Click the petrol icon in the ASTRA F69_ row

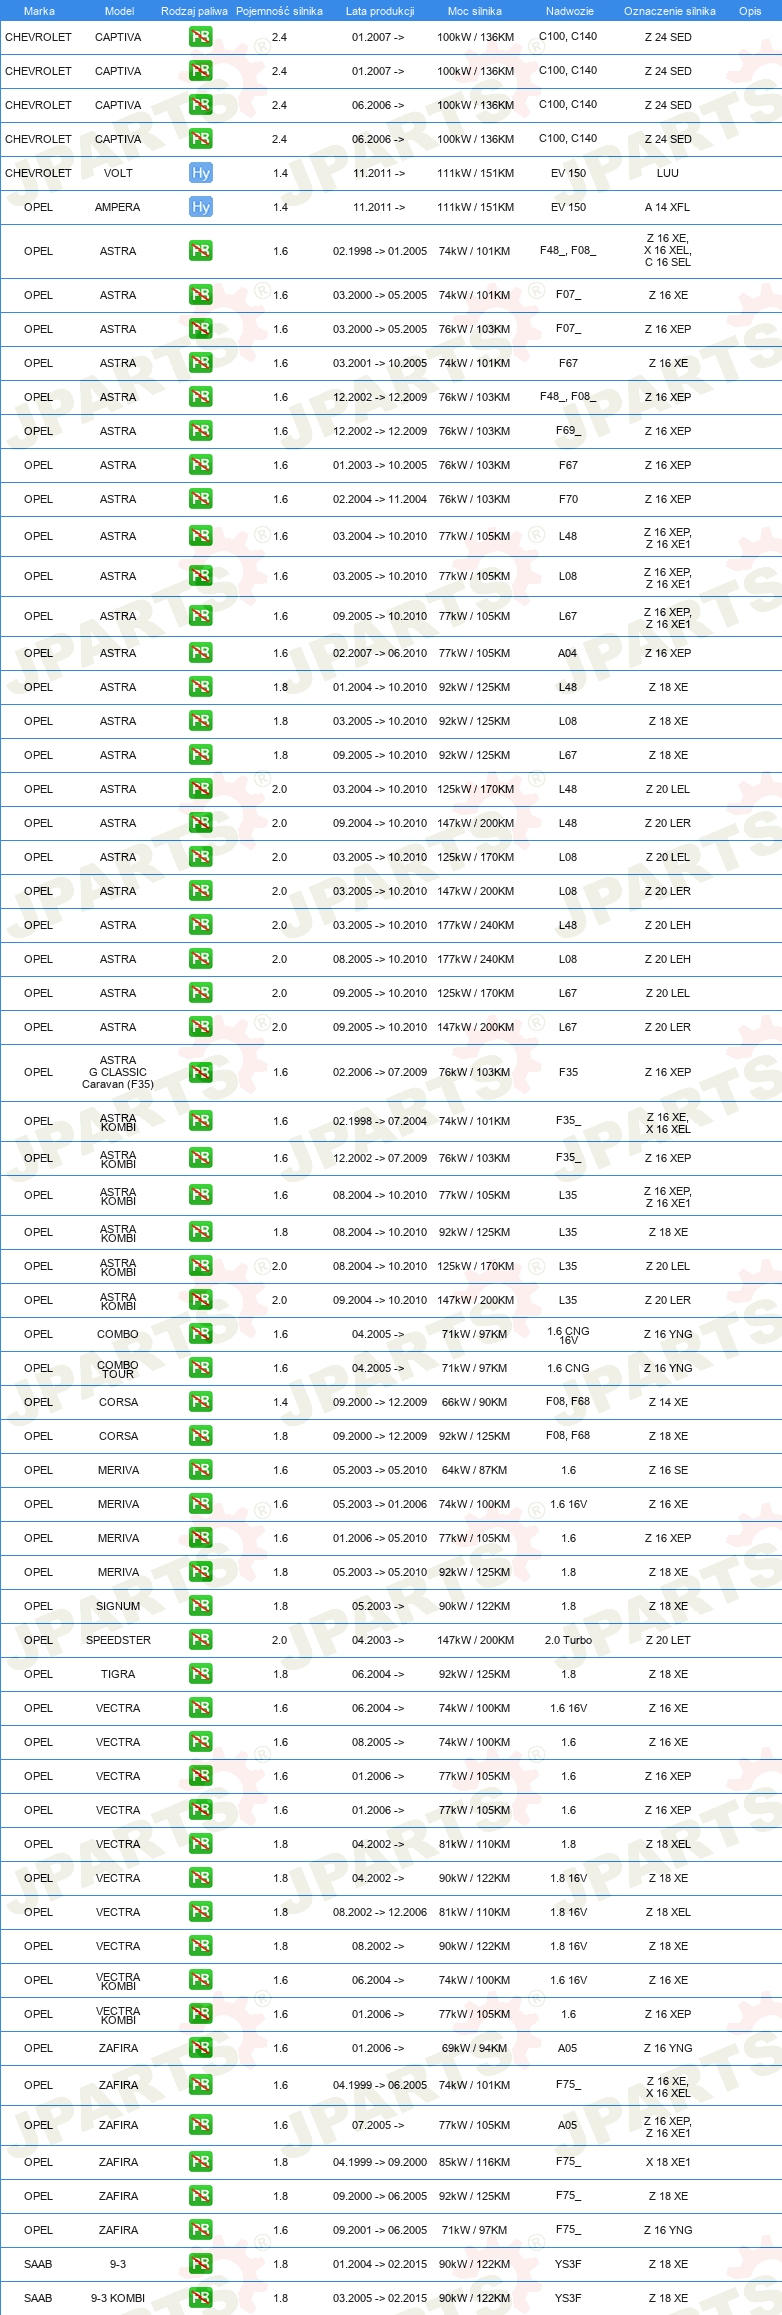pos(201,431)
